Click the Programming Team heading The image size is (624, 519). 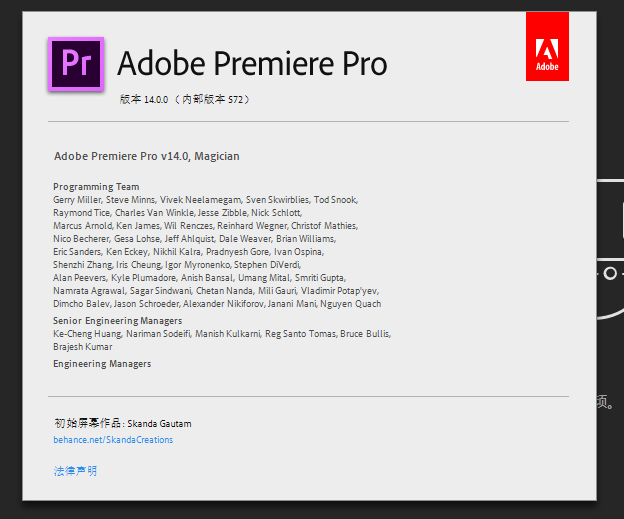(x=96, y=187)
